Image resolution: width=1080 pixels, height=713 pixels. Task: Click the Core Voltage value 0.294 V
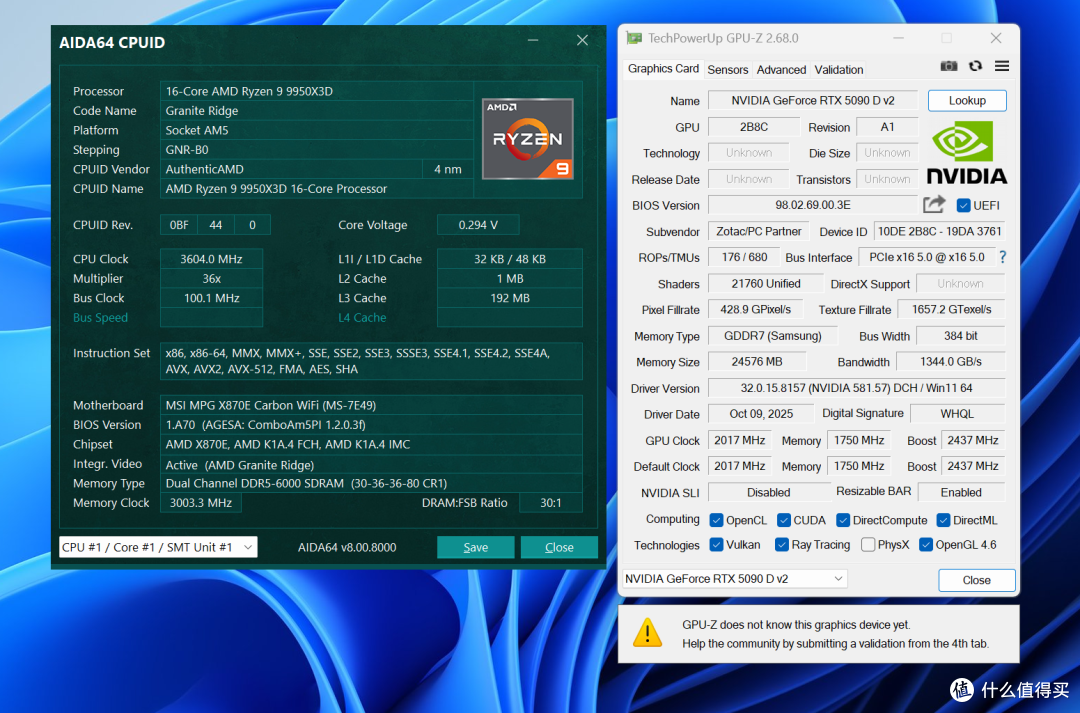tap(478, 225)
